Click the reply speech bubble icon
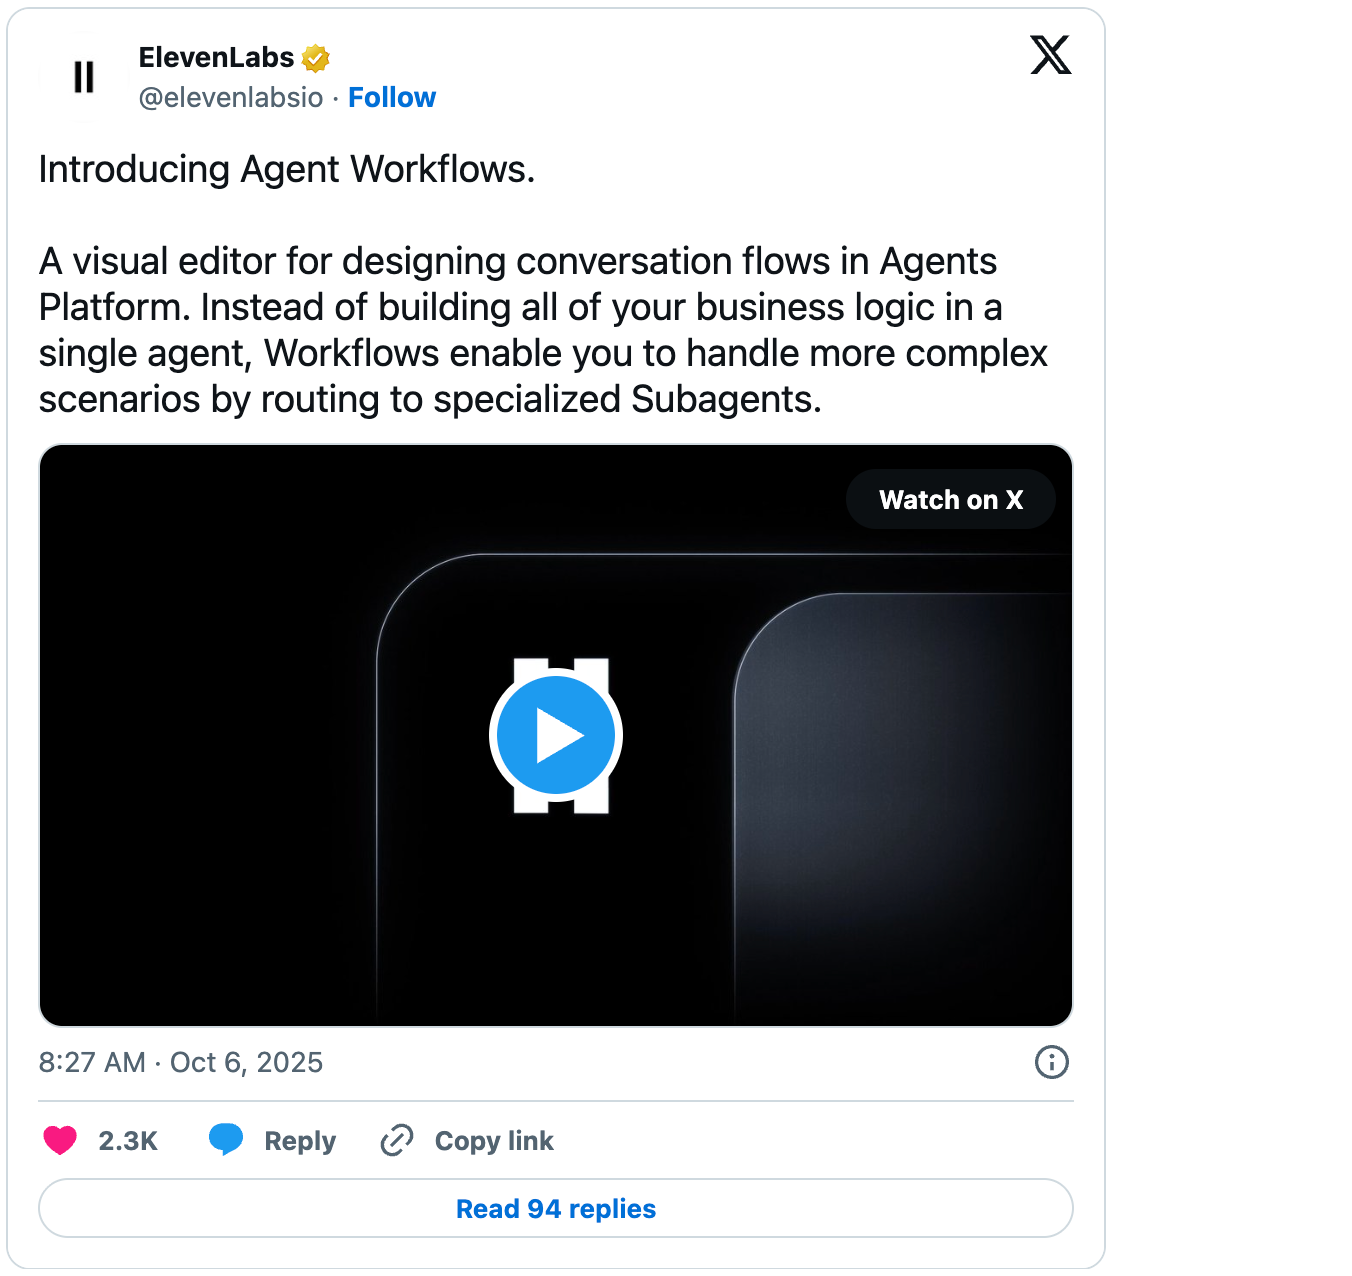This screenshot has width=1352, height=1276. [226, 1139]
